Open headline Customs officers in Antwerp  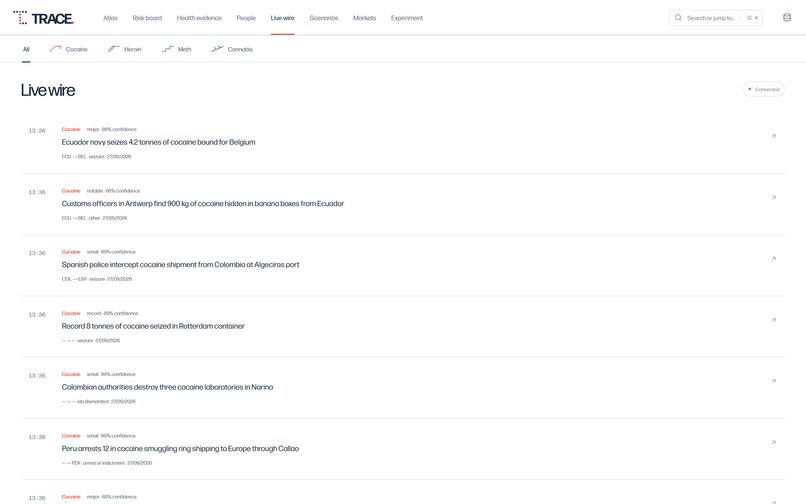click(203, 204)
